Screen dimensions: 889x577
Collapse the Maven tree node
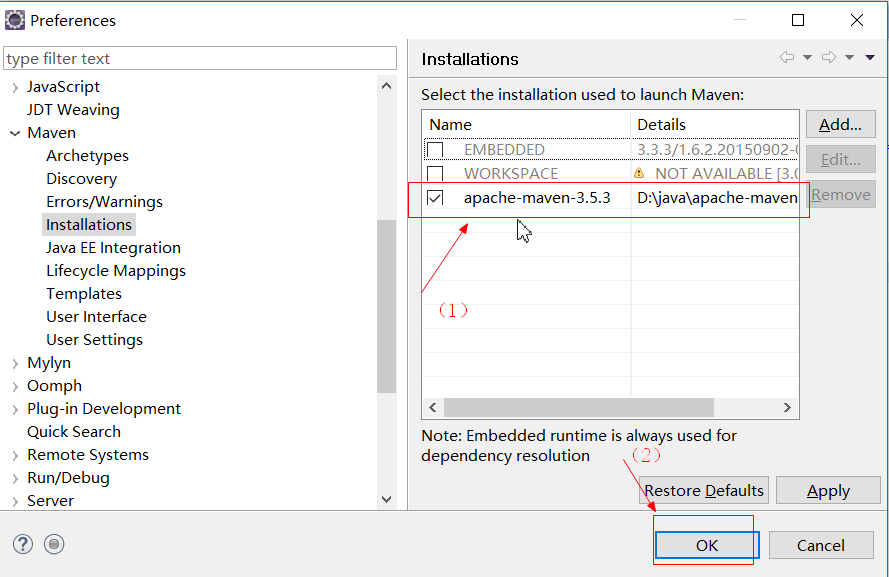(15, 133)
